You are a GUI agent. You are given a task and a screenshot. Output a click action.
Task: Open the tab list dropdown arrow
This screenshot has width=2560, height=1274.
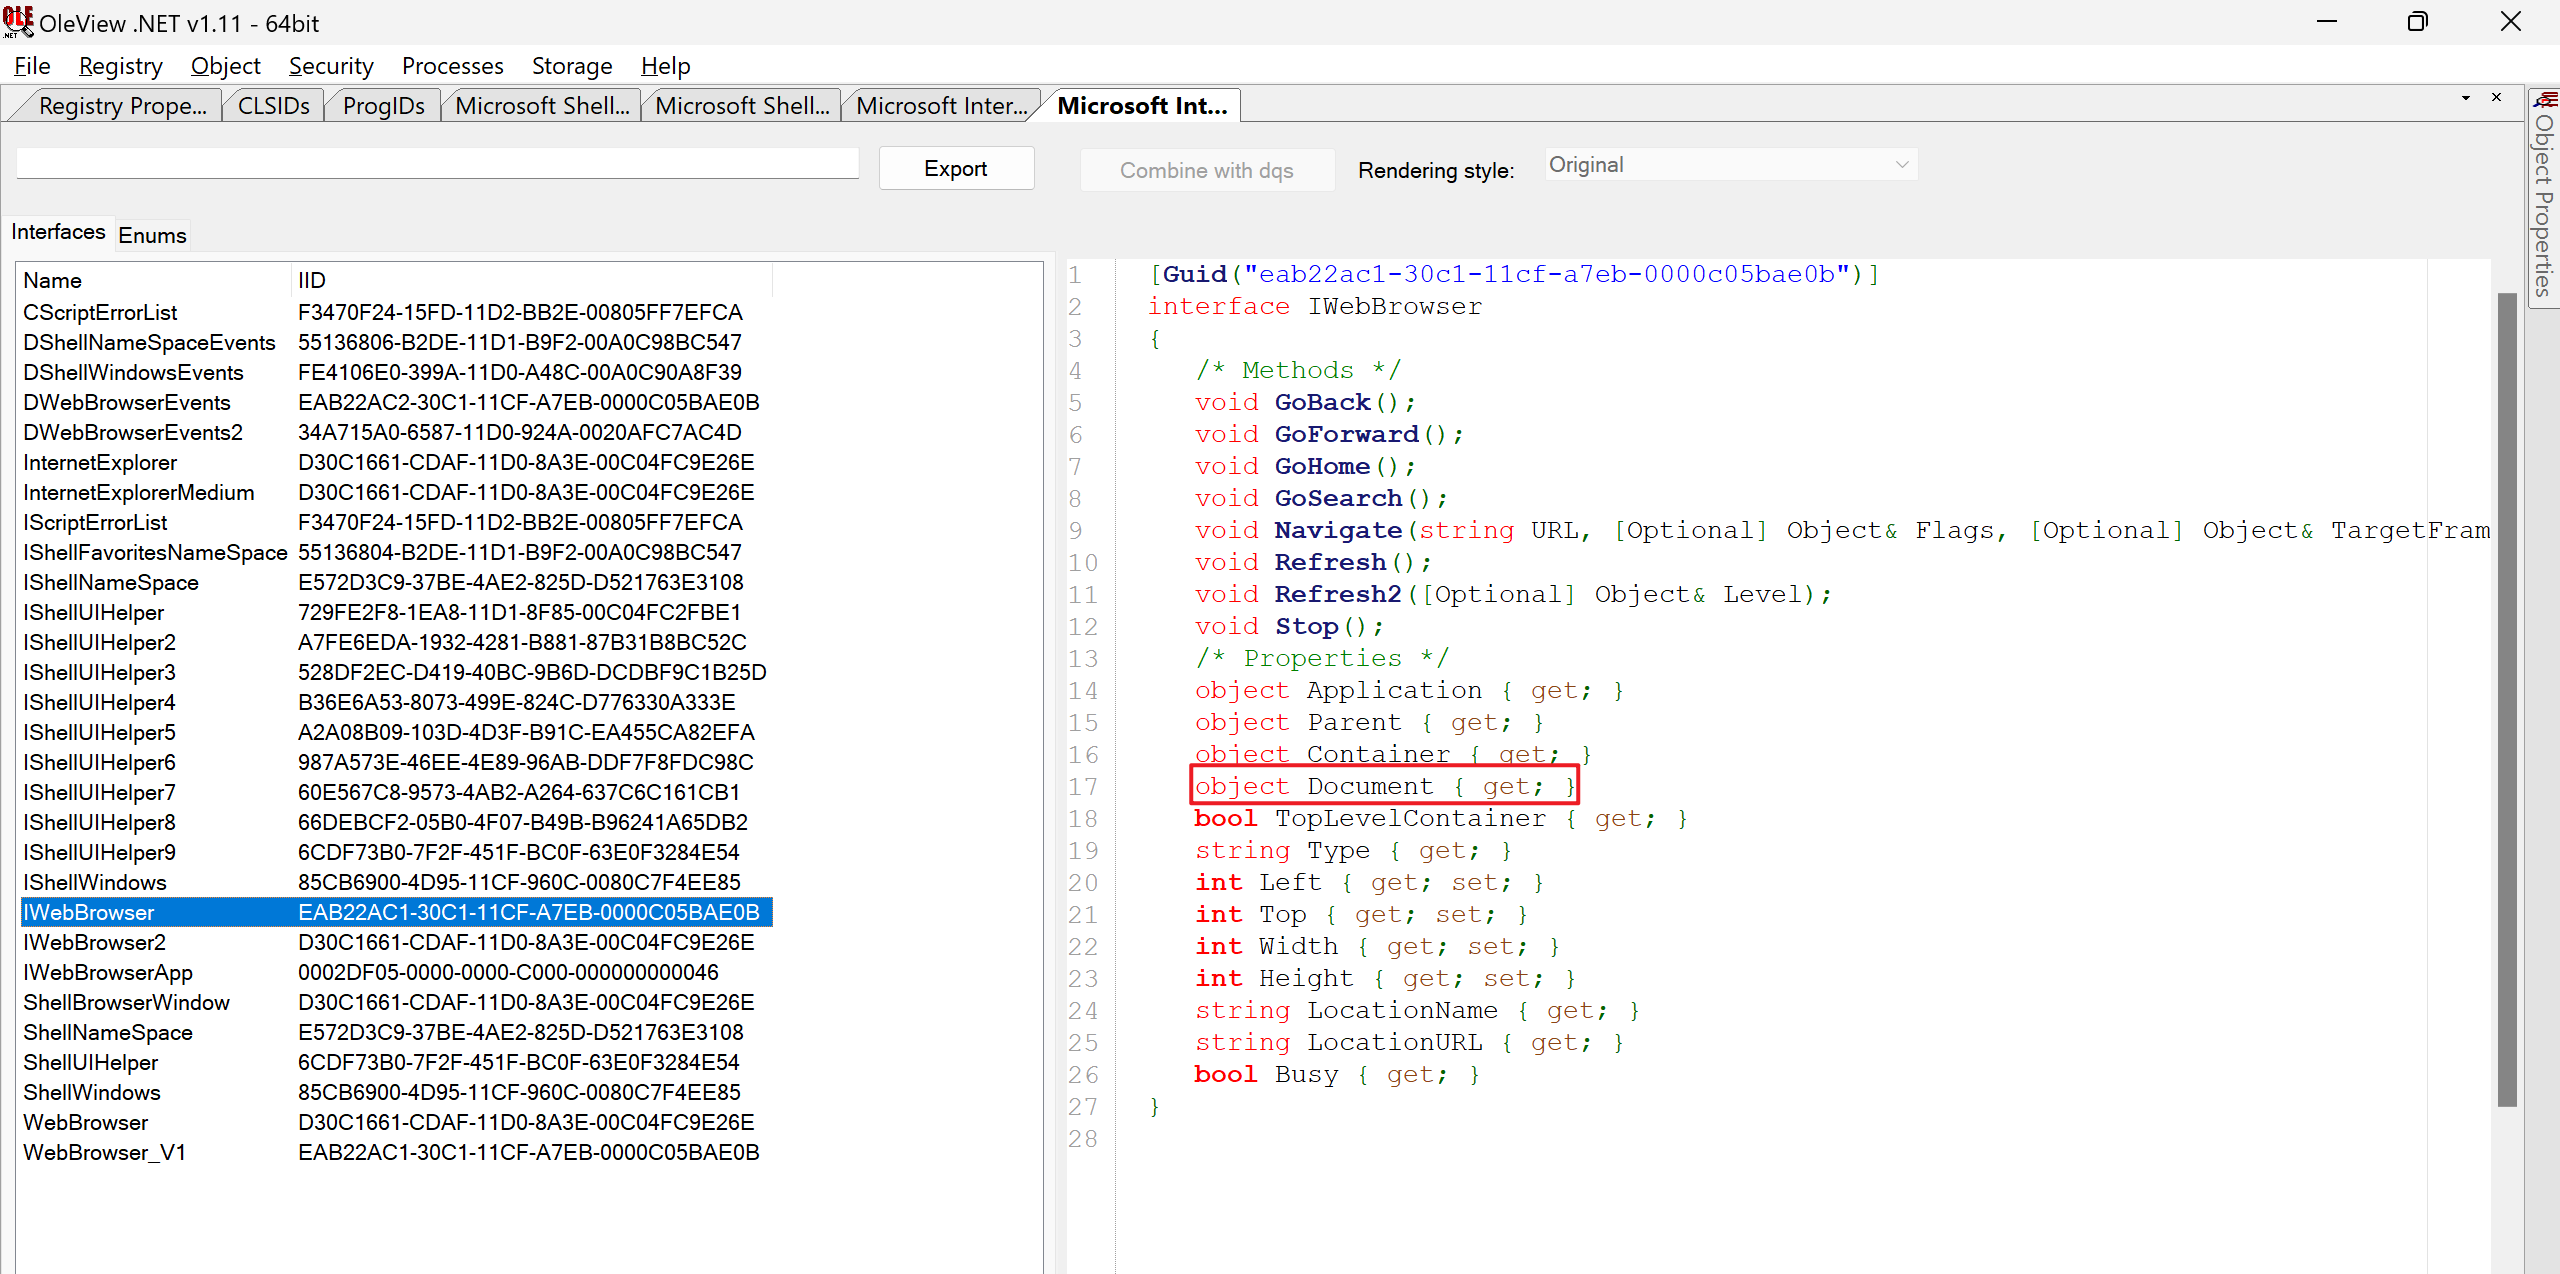[x=2466, y=98]
